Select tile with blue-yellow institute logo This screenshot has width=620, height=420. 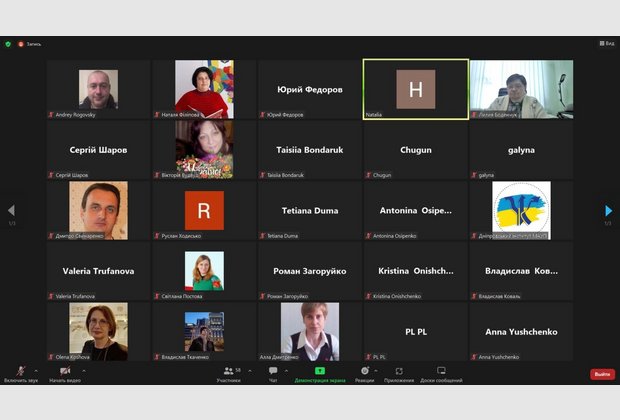pos(521,210)
